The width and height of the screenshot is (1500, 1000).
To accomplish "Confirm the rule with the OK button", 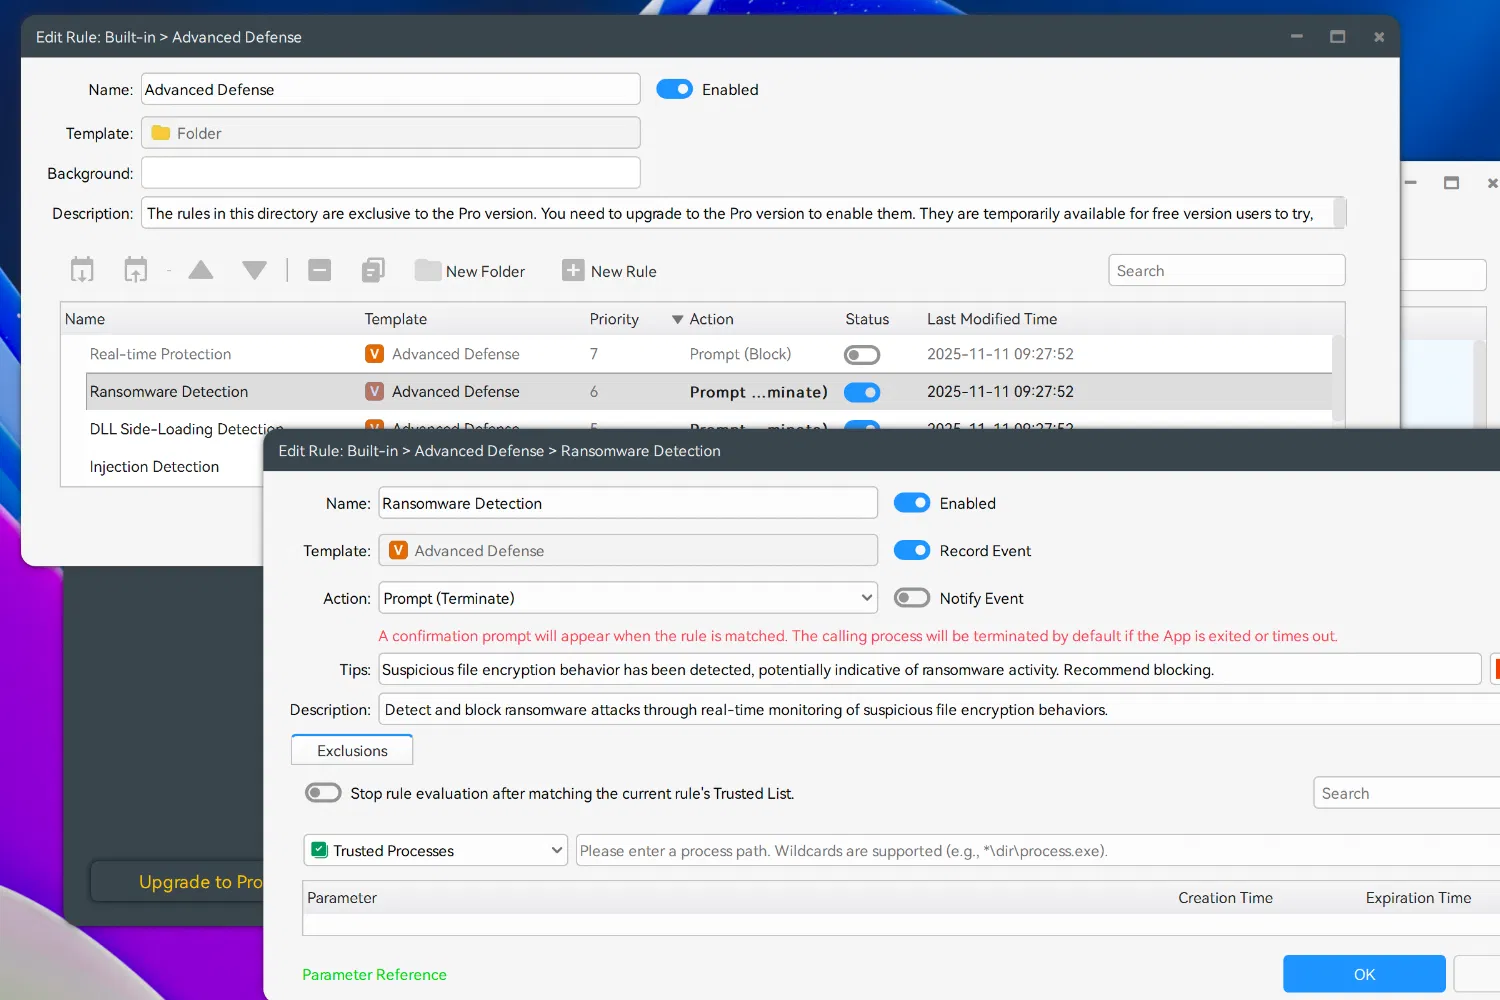I will click(x=1364, y=974).
